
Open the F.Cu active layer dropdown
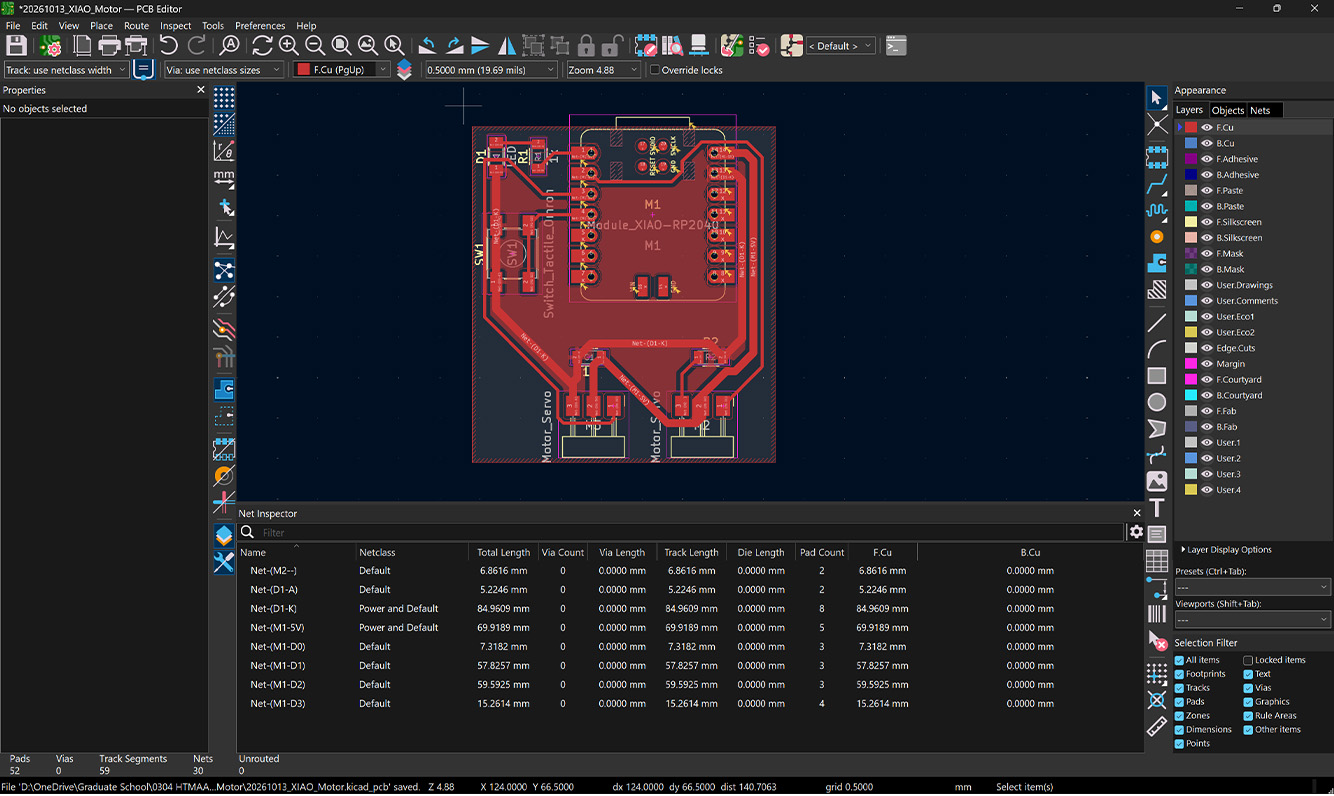point(341,70)
